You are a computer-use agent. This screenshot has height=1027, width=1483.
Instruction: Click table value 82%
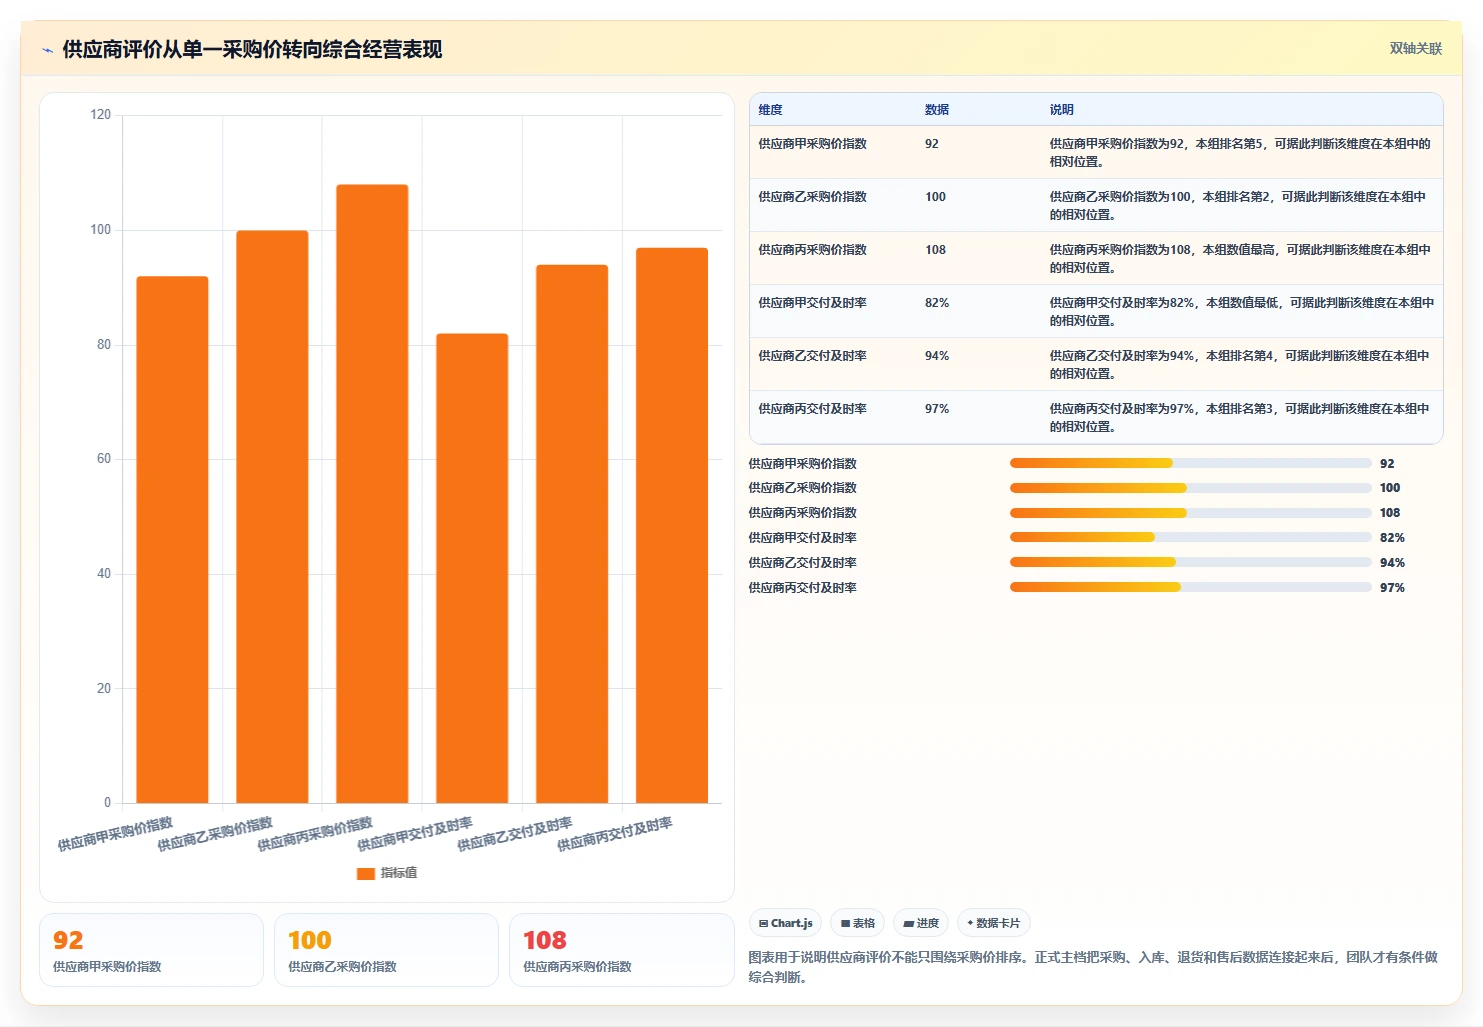[x=937, y=303]
